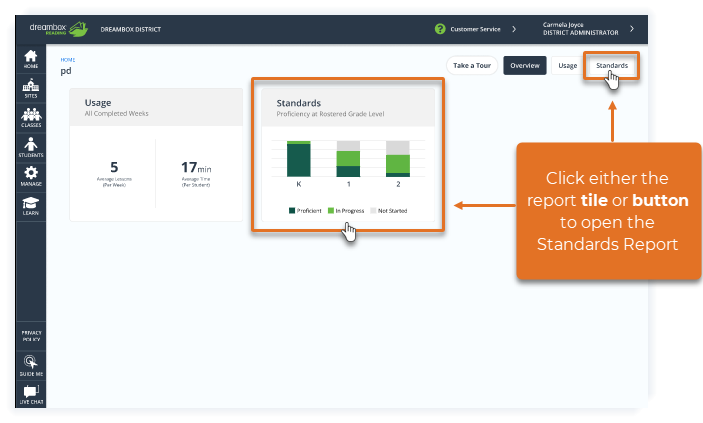Open the Classes sidebar icon
The height and width of the screenshot is (423, 703).
[x=31, y=118]
